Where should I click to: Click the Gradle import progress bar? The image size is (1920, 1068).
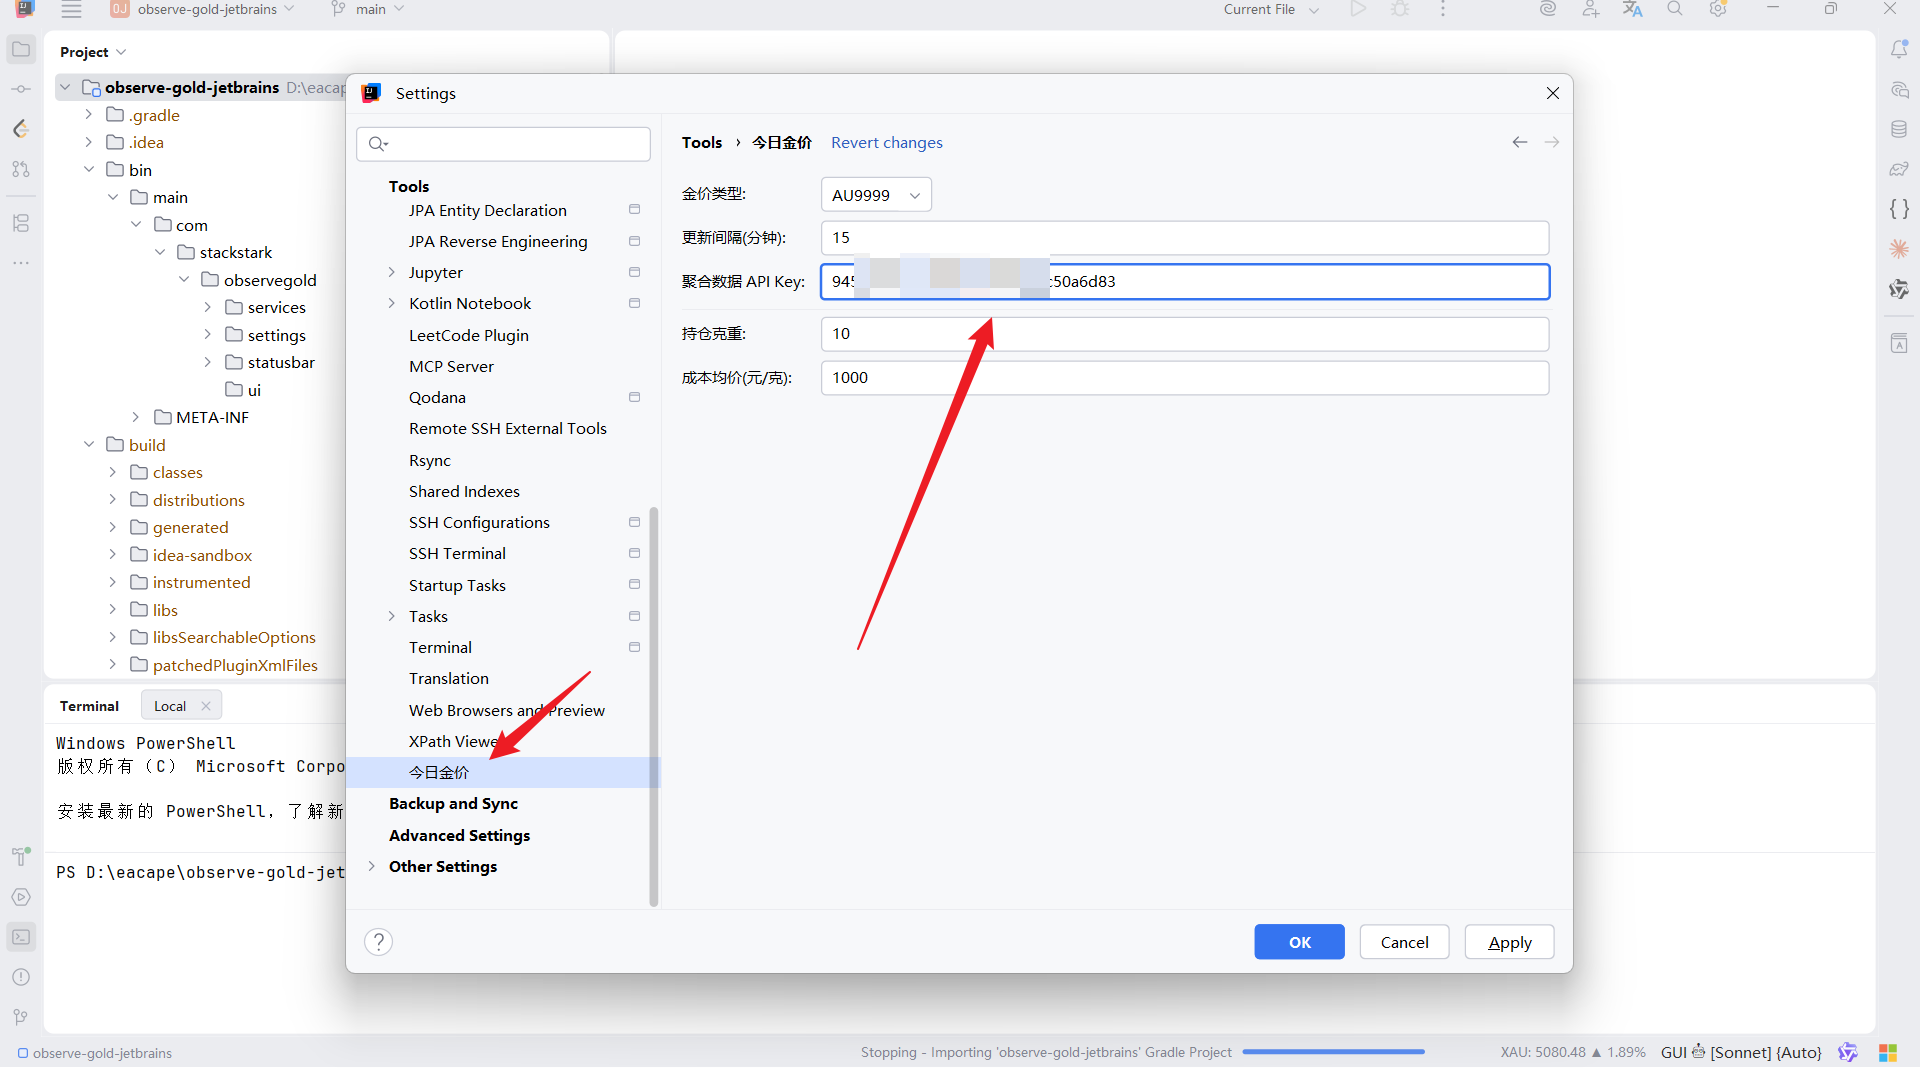[x=1333, y=1052]
